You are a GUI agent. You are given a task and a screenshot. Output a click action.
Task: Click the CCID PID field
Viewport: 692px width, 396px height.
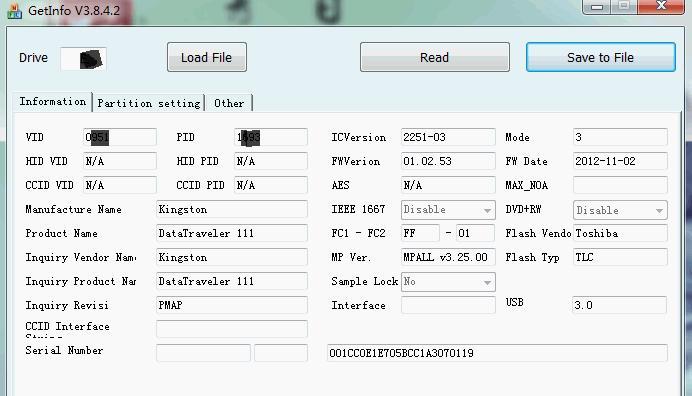271,185
